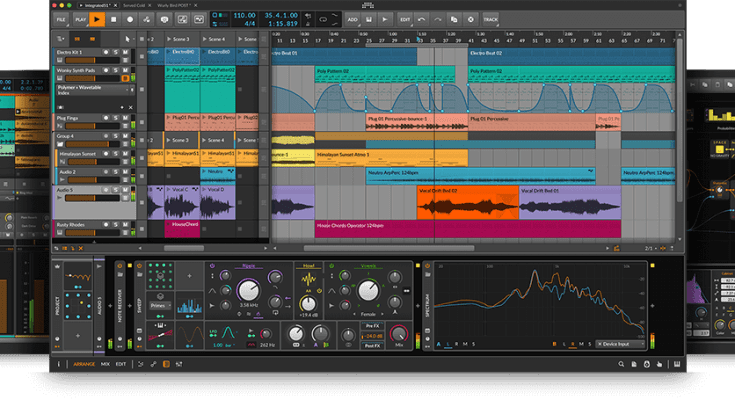Launch Scene 3 with its play arrow
This screenshot has width=735, height=400.
(x=170, y=39)
